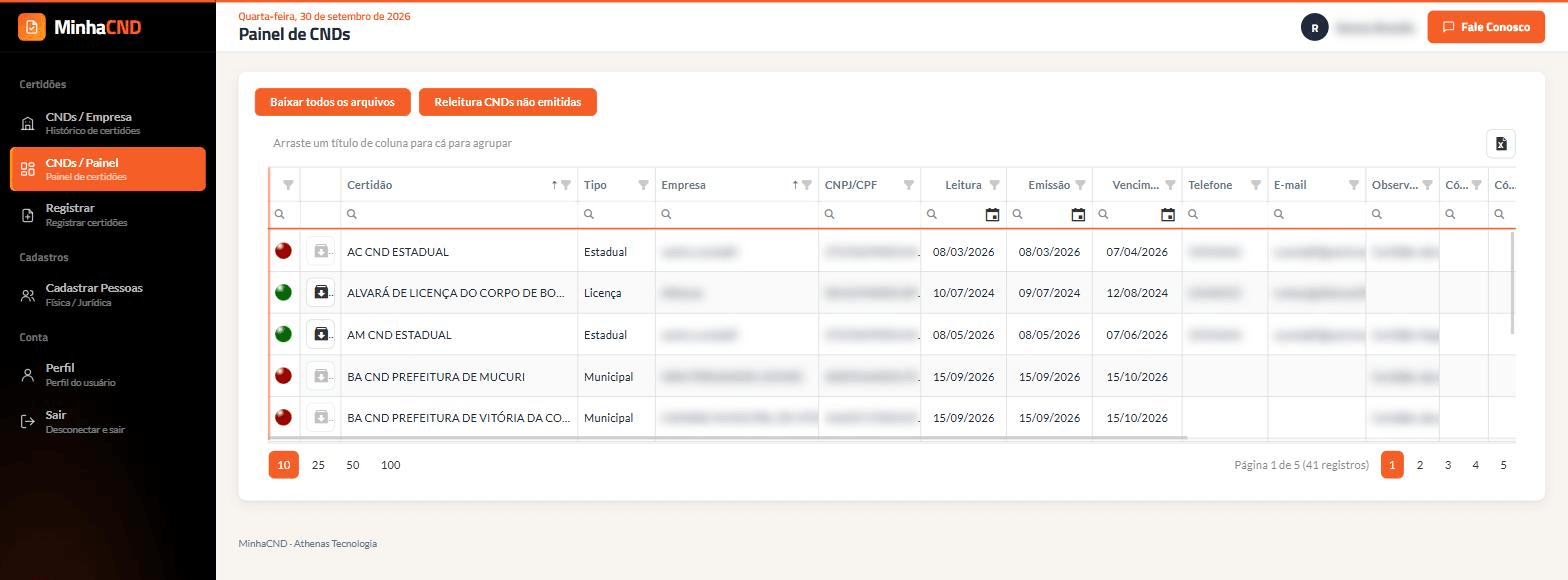
Task: Click the Registrar document-plus icon in sidebar
Action: pos(28,215)
